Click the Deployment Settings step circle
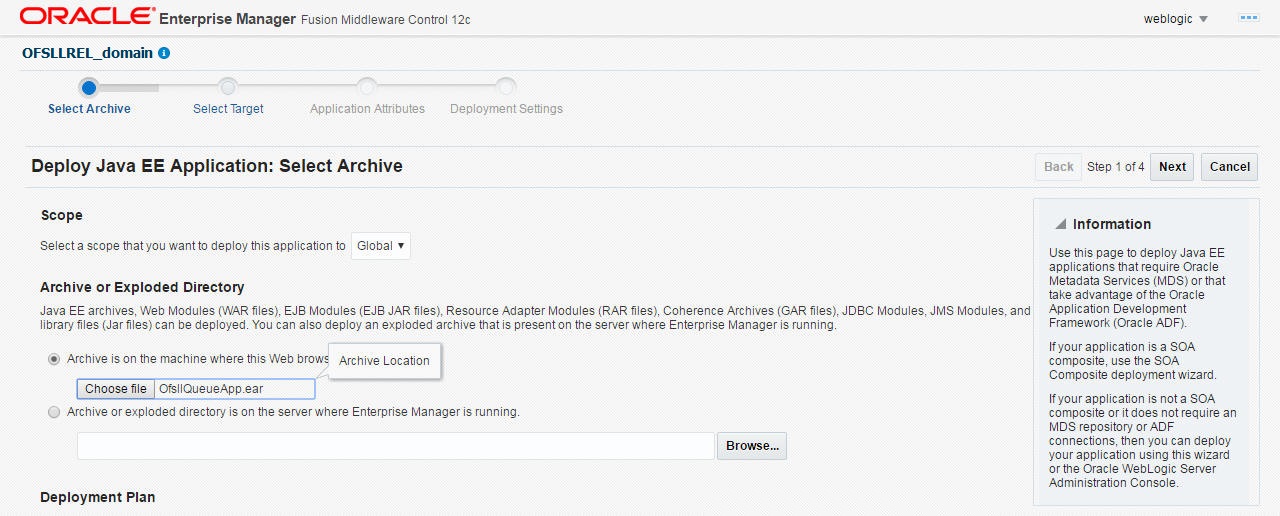Viewport: 1280px width, 516px height. point(506,87)
